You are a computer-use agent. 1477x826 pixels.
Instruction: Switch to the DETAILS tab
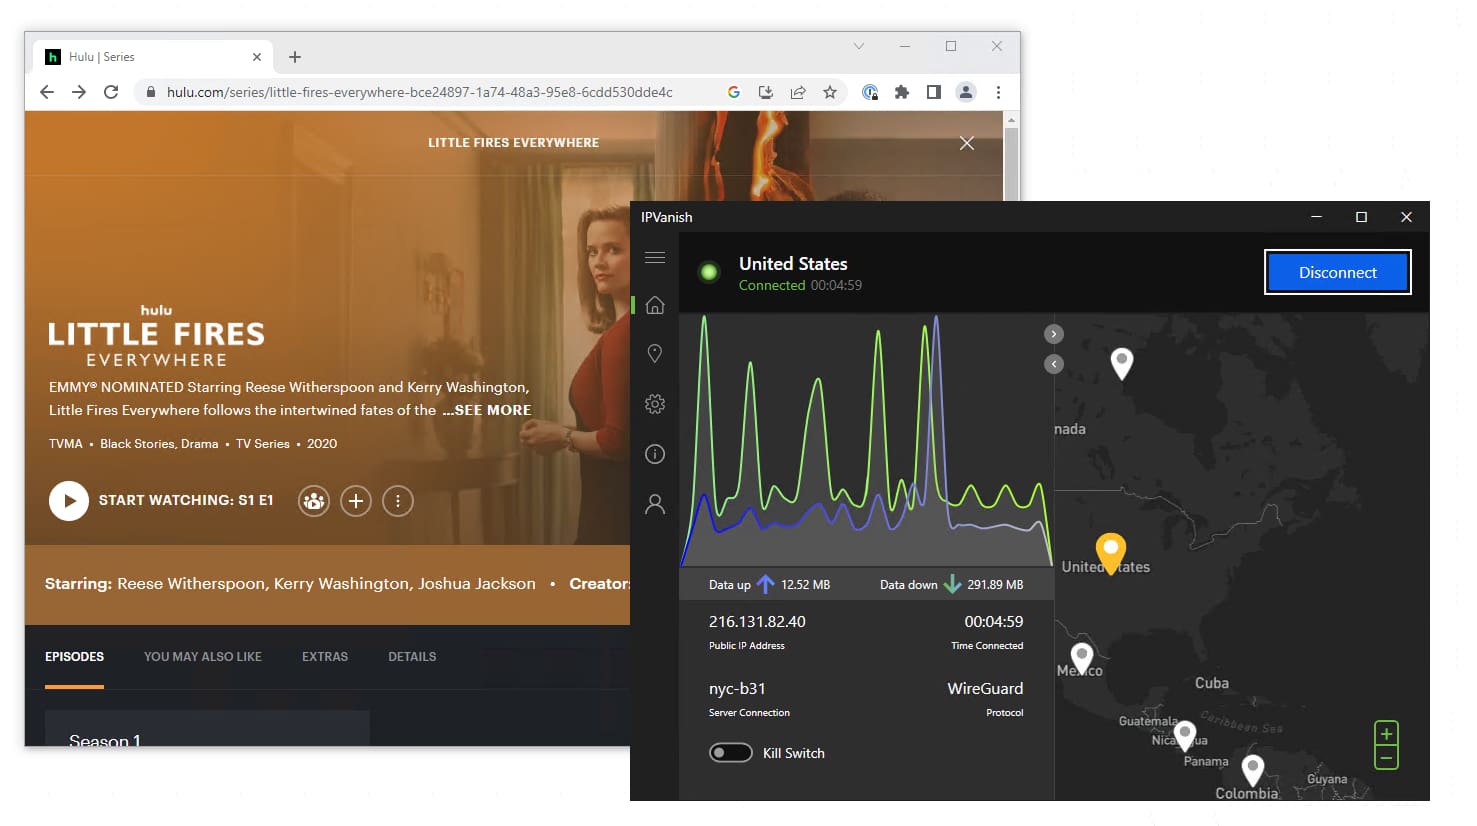point(412,656)
